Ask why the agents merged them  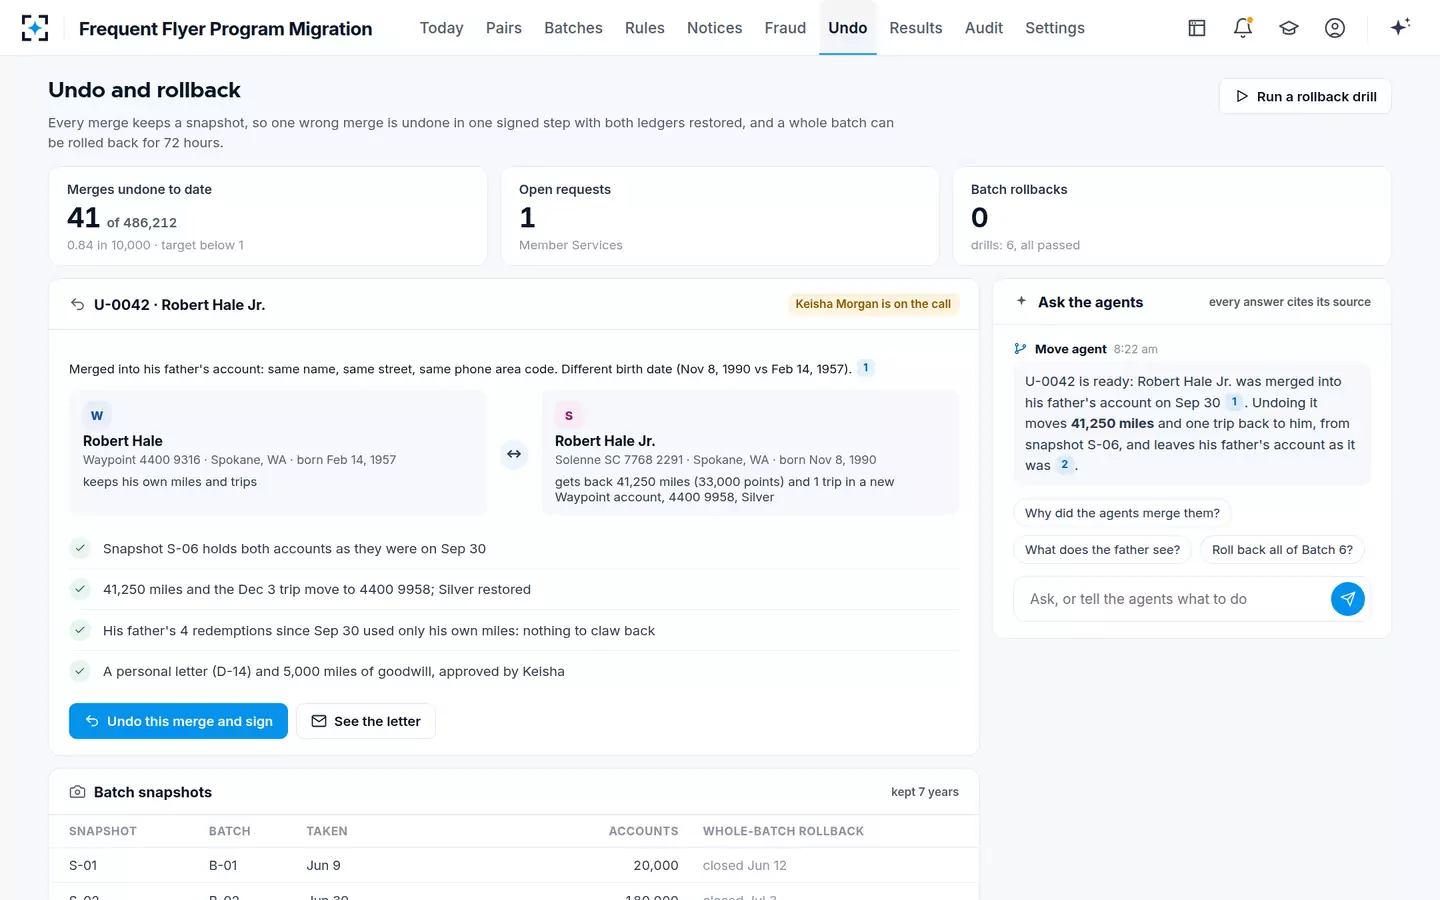pyautogui.click(x=1122, y=513)
